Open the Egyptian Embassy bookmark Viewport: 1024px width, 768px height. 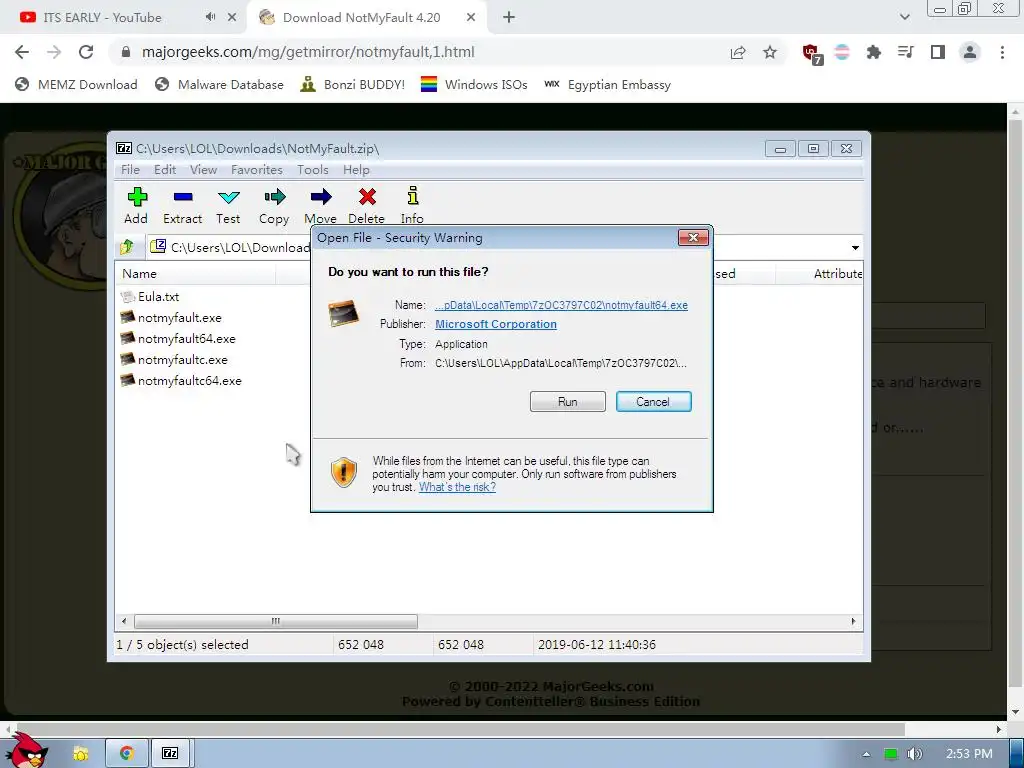607,84
